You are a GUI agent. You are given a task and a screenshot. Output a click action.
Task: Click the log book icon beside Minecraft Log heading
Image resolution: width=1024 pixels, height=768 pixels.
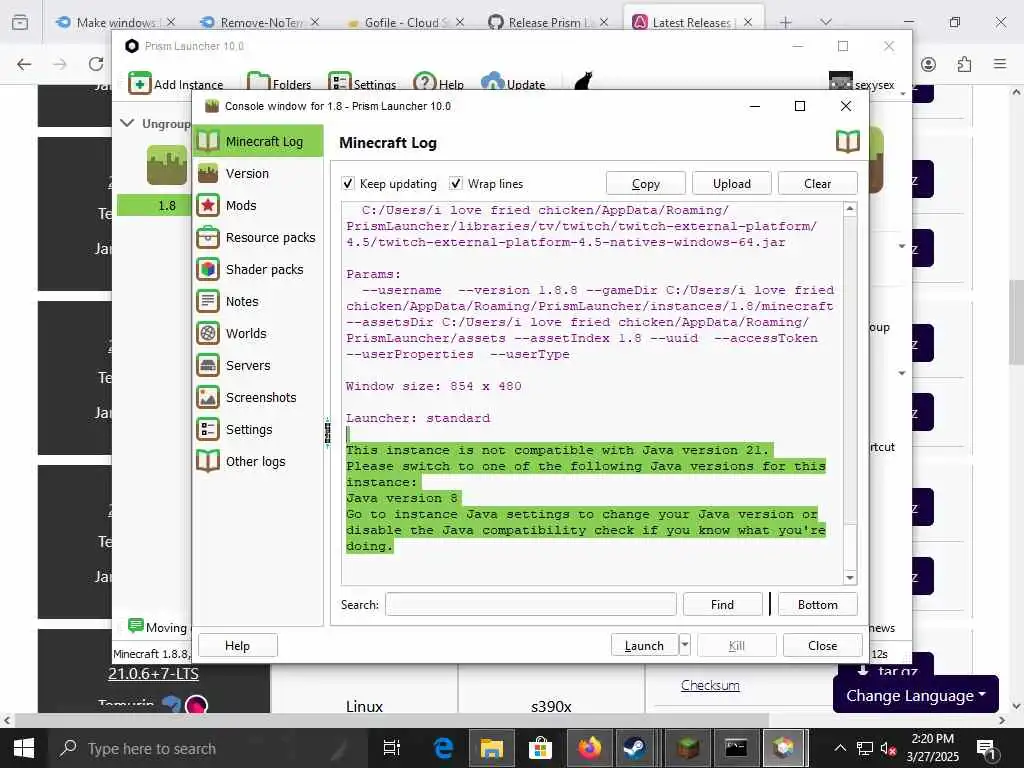(848, 141)
